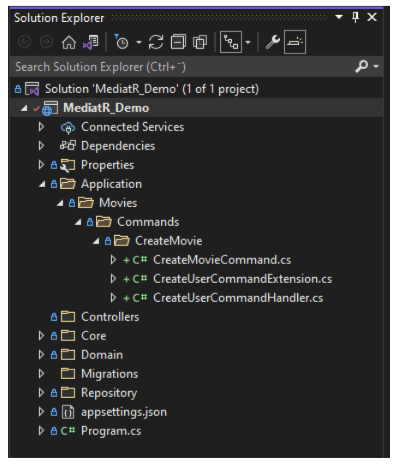Go to Home view in Solution Explorer
The width and height of the screenshot is (400, 466).
click(x=69, y=42)
